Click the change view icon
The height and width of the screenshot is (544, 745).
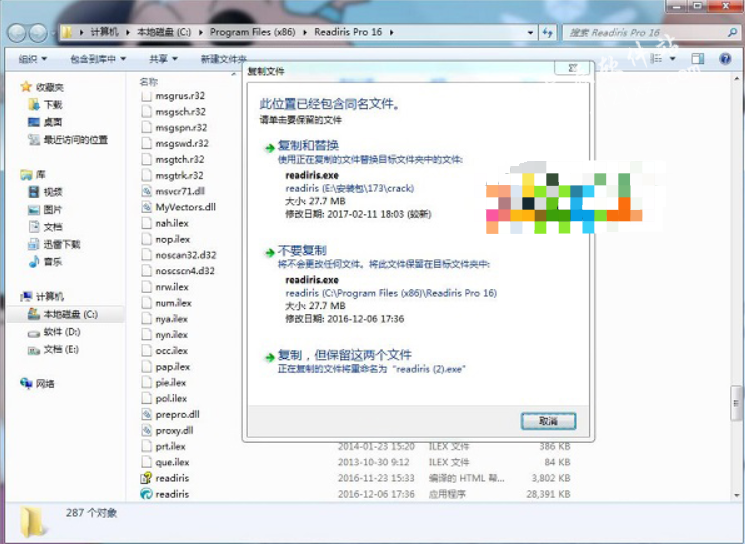click(657, 58)
